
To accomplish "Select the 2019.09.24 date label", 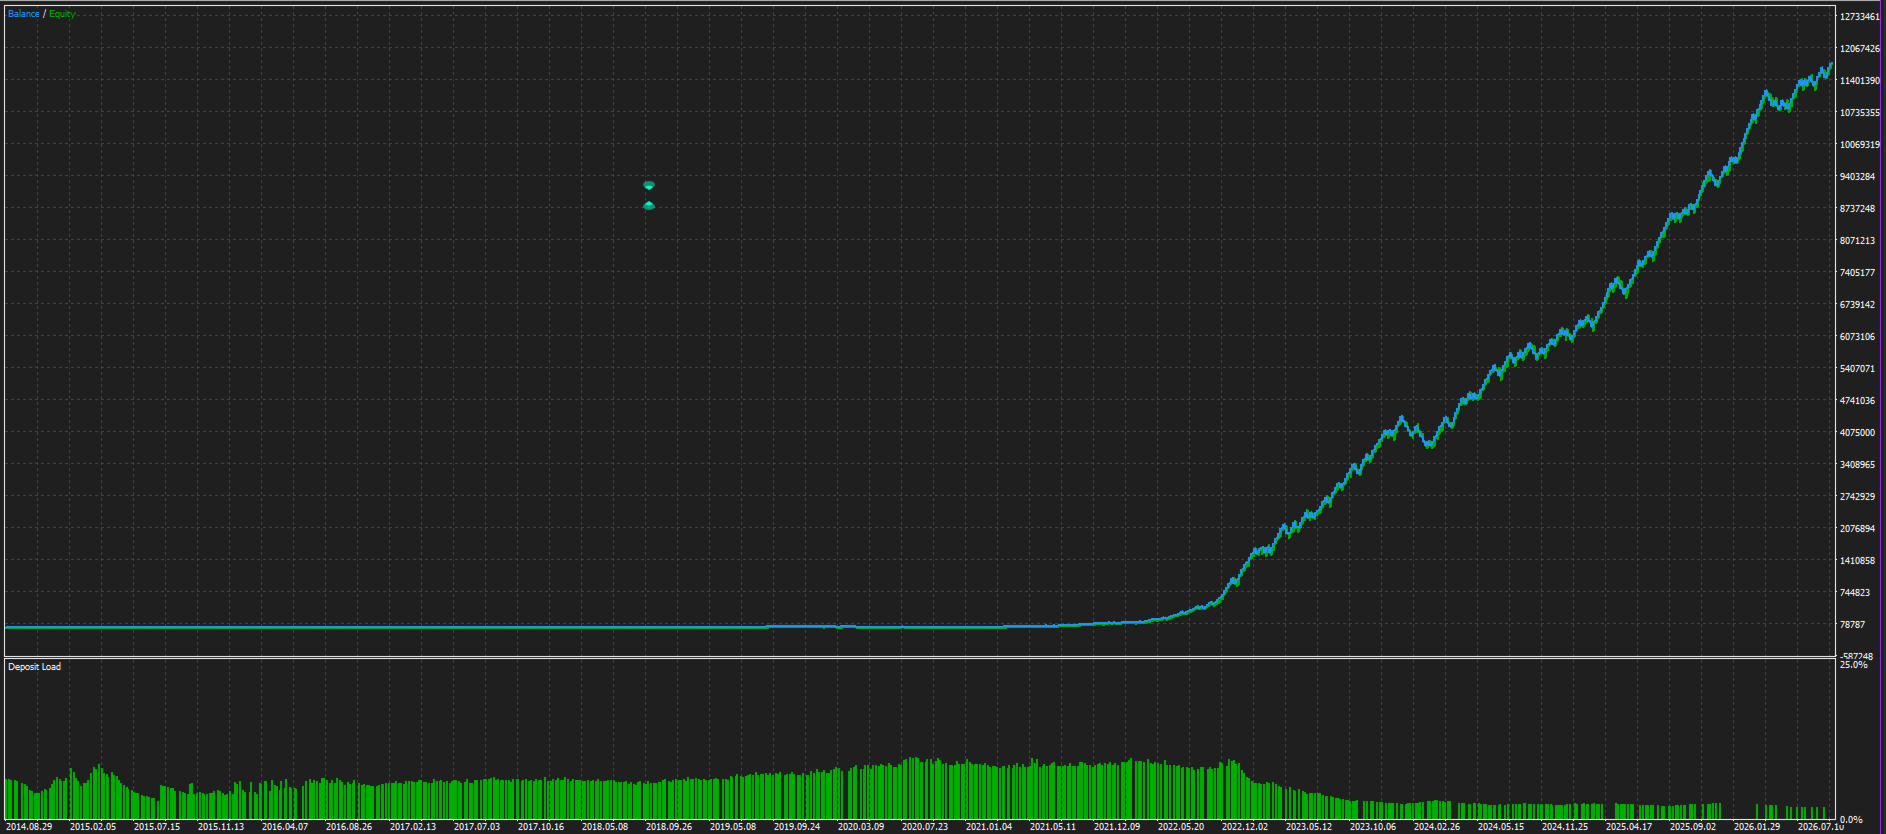I will (797, 827).
